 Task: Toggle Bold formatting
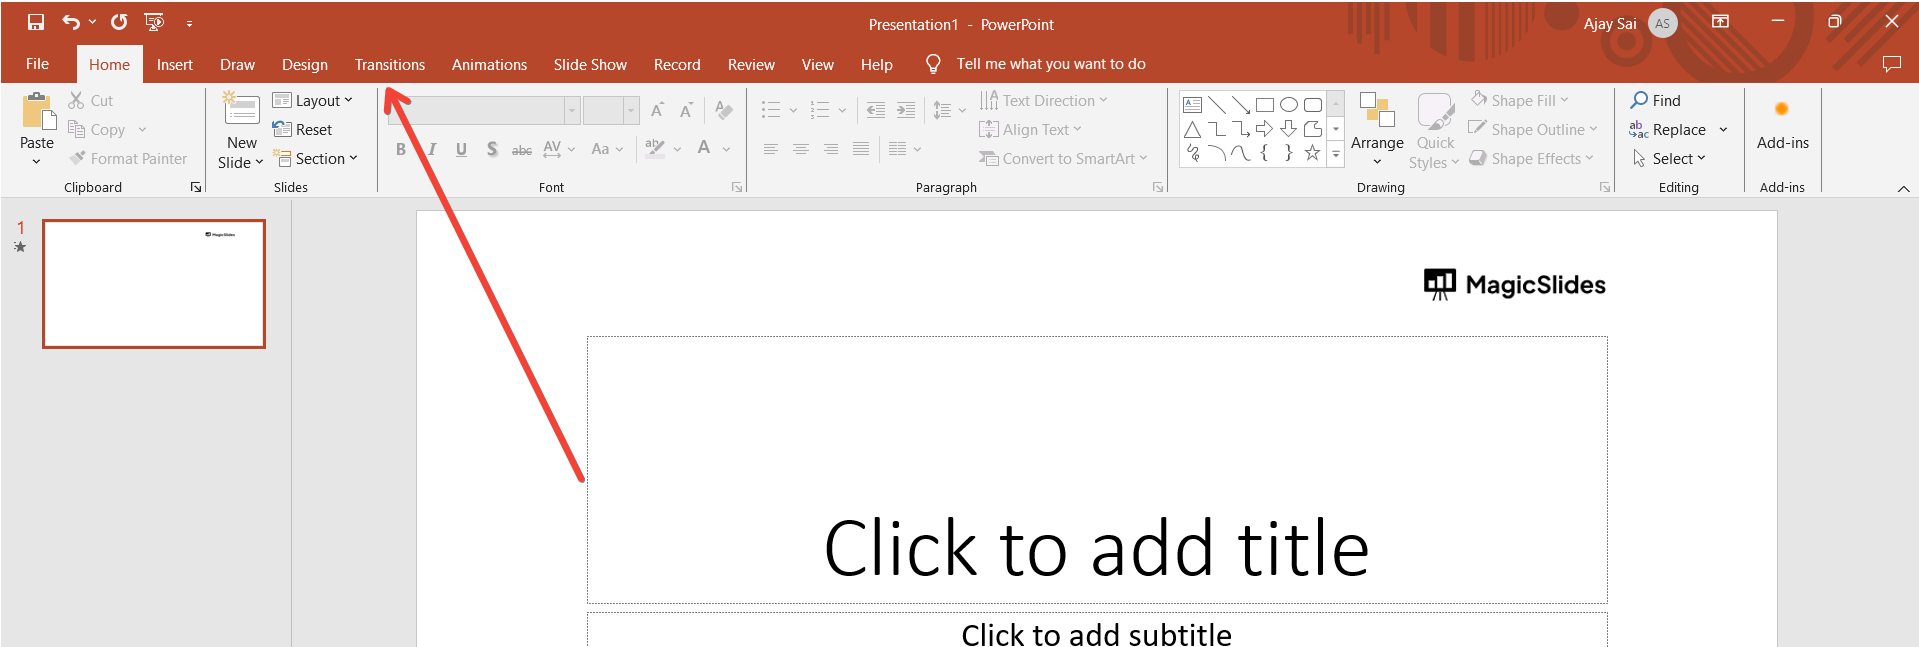point(401,149)
